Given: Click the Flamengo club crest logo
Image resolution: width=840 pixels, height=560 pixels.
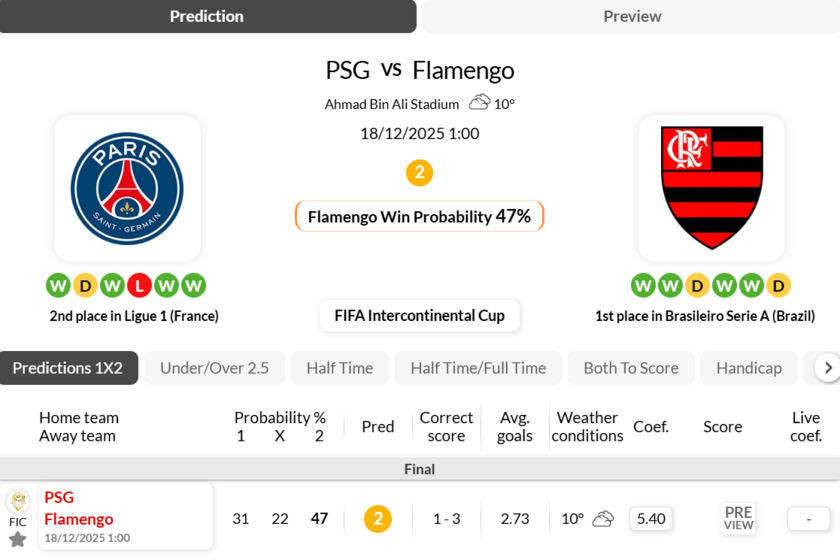Looking at the screenshot, I should click(712, 188).
